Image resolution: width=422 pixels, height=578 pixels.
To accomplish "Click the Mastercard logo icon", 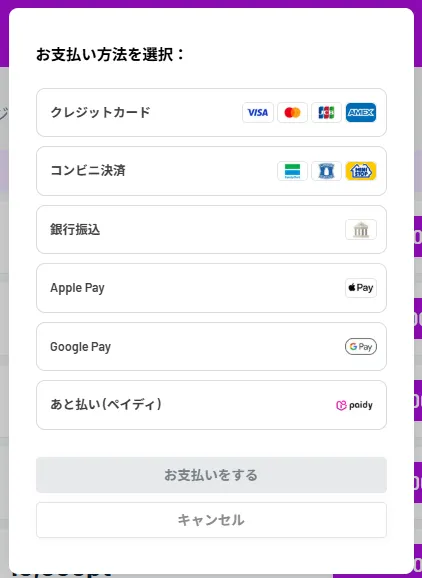I will coord(292,112).
